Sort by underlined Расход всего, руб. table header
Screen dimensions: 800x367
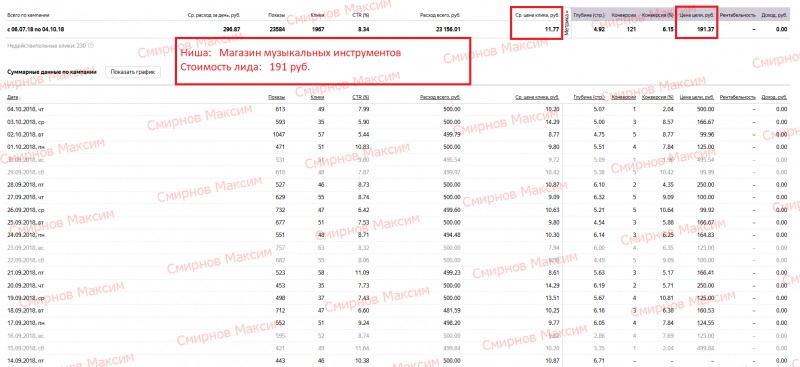point(440,97)
